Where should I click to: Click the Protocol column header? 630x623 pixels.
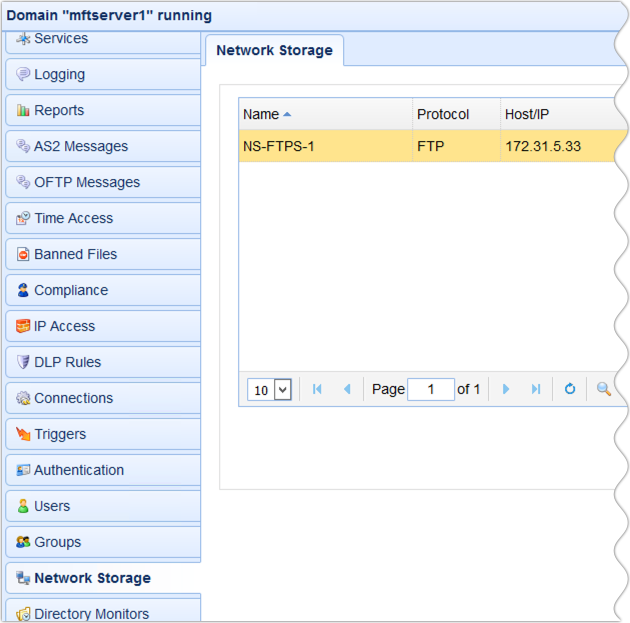coord(443,114)
